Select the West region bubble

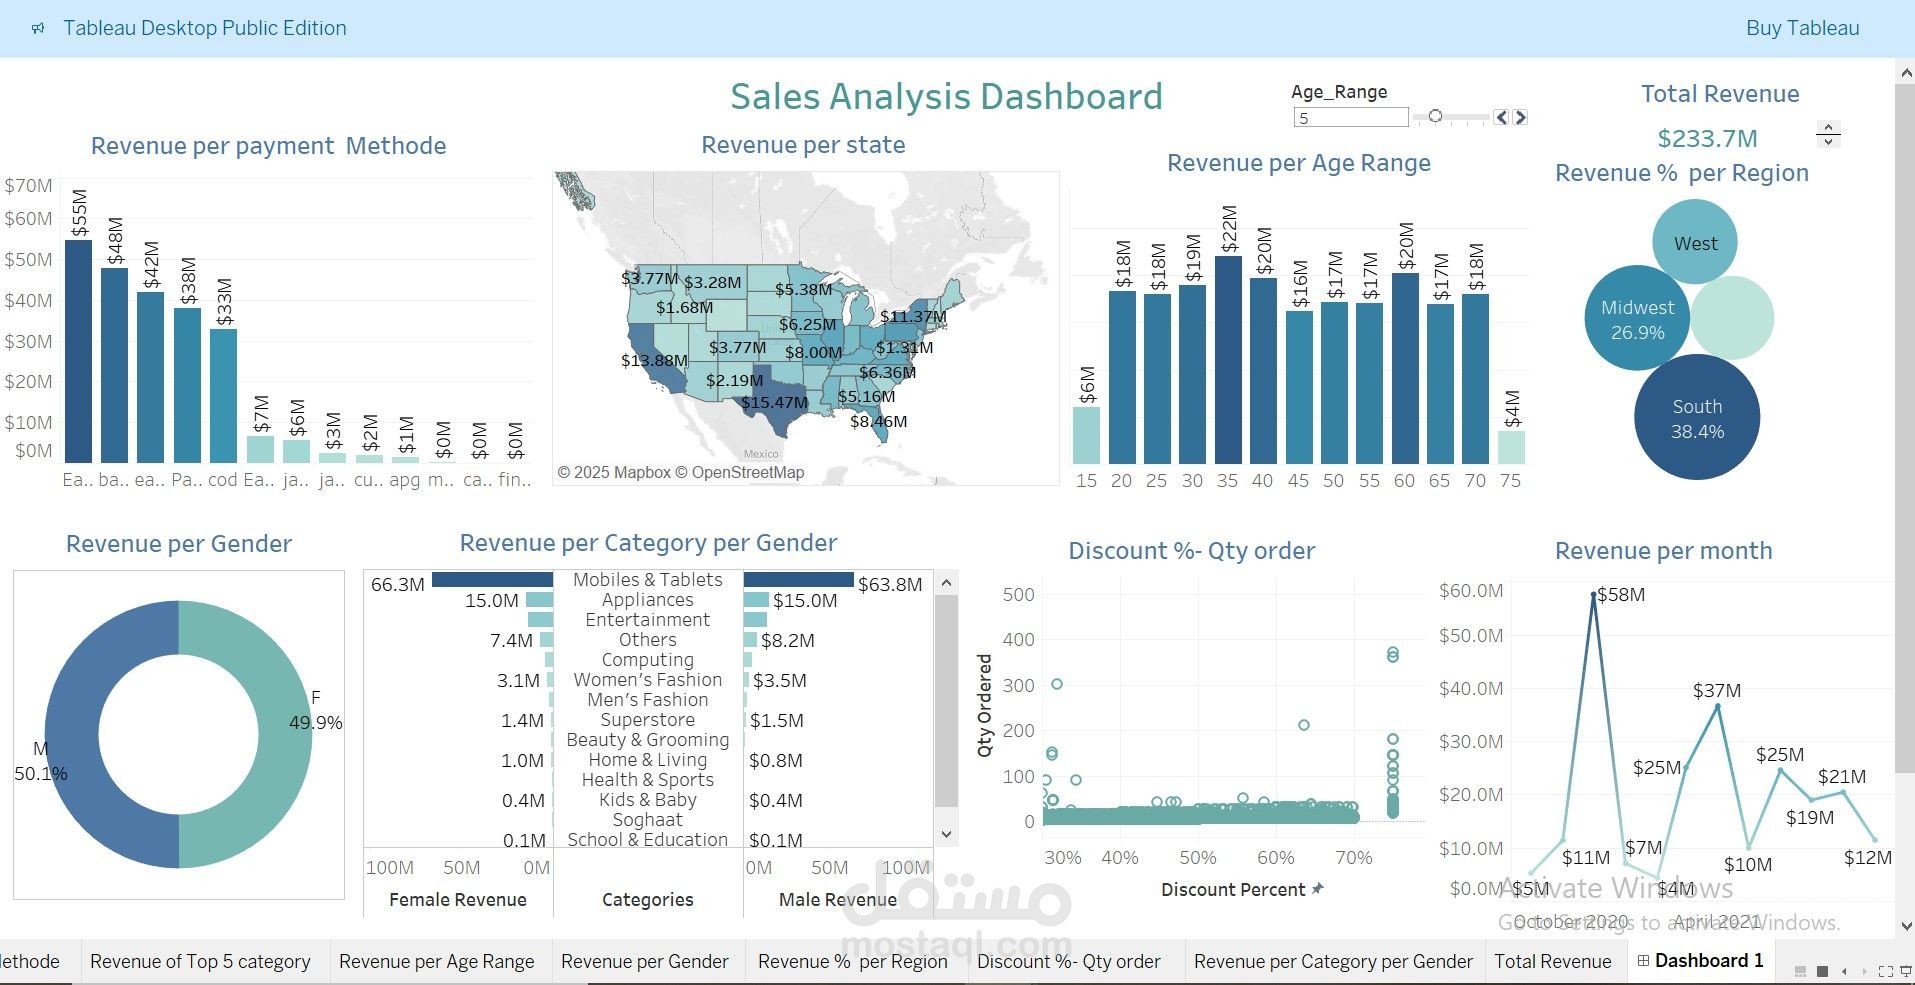point(1695,243)
